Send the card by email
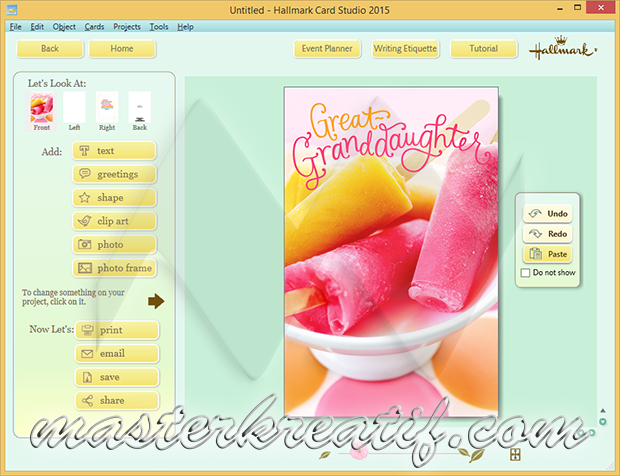The width and height of the screenshot is (620, 476). coord(117,353)
